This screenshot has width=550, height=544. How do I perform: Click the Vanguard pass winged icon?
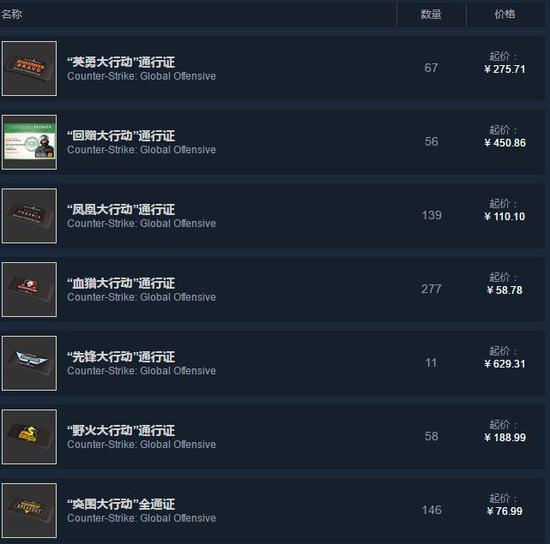[x=29, y=363]
